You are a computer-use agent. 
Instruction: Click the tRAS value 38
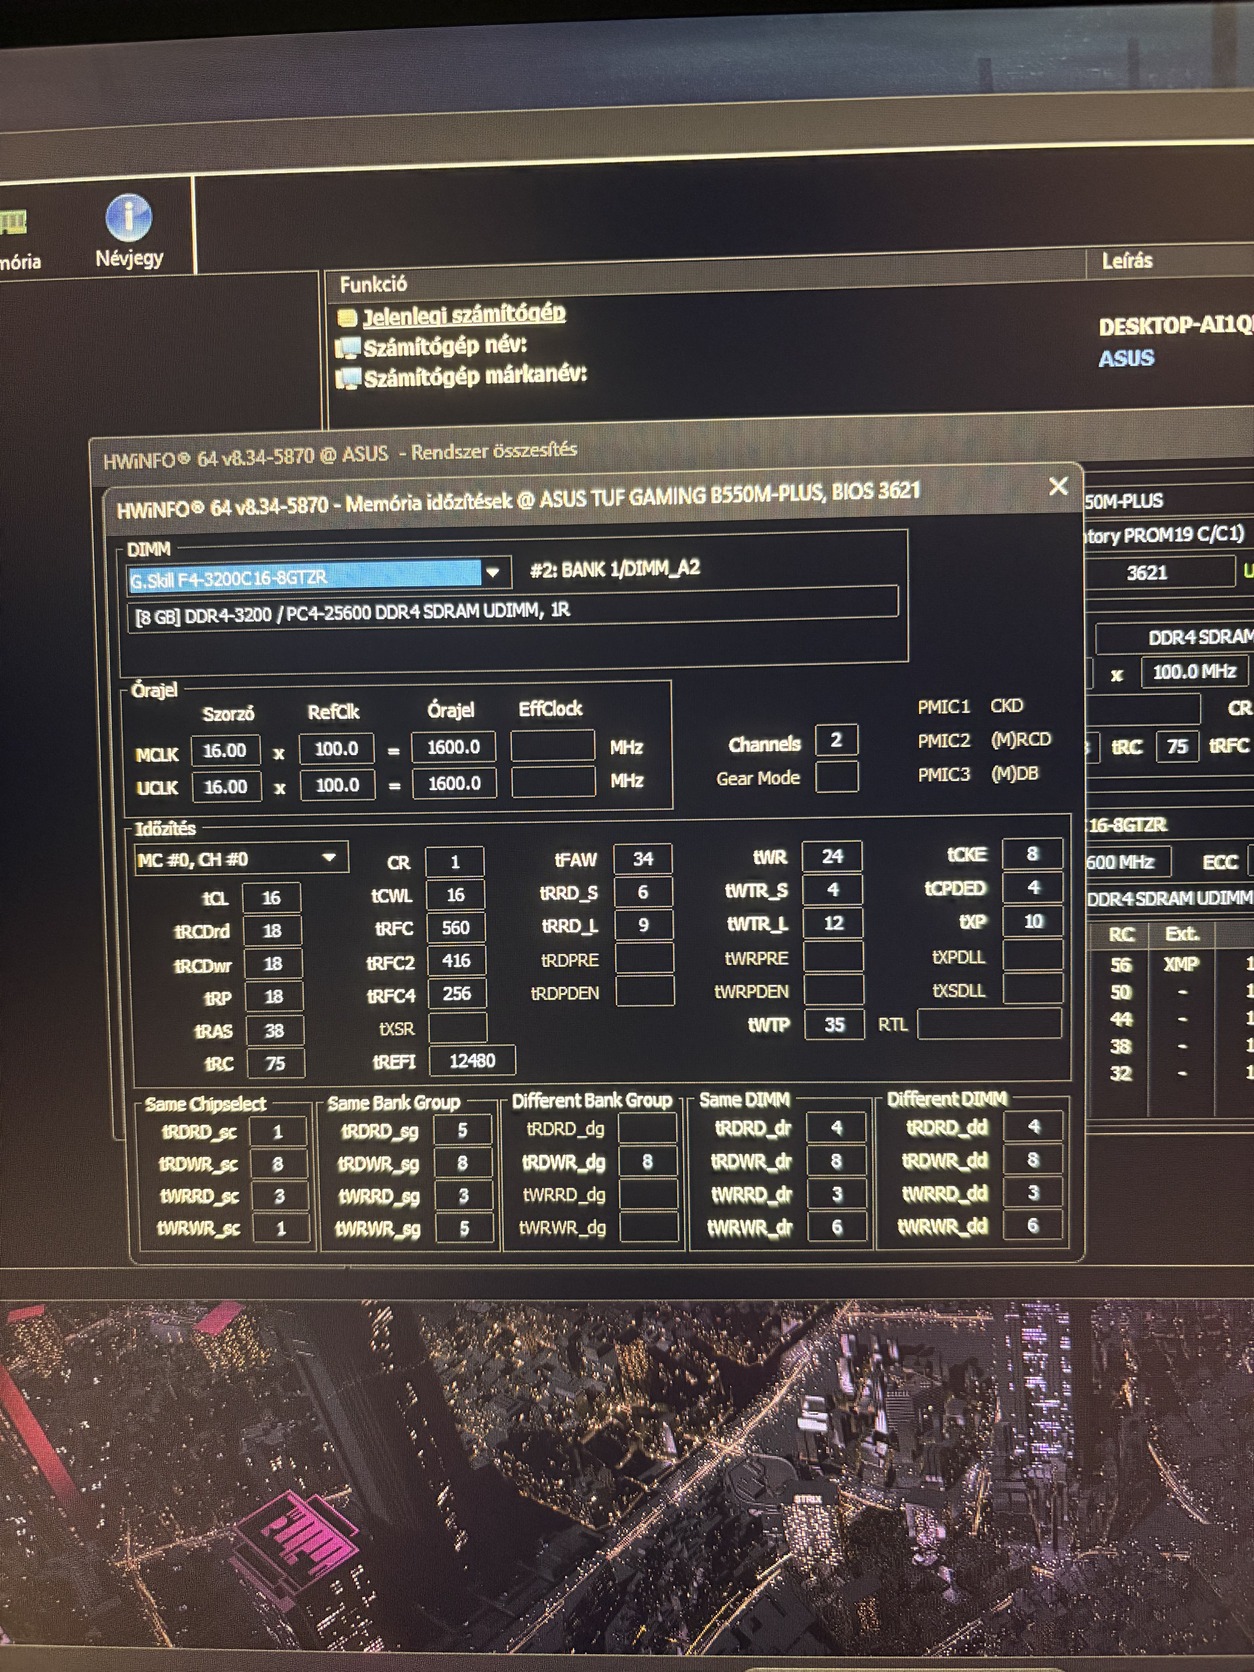tap(274, 1030)
